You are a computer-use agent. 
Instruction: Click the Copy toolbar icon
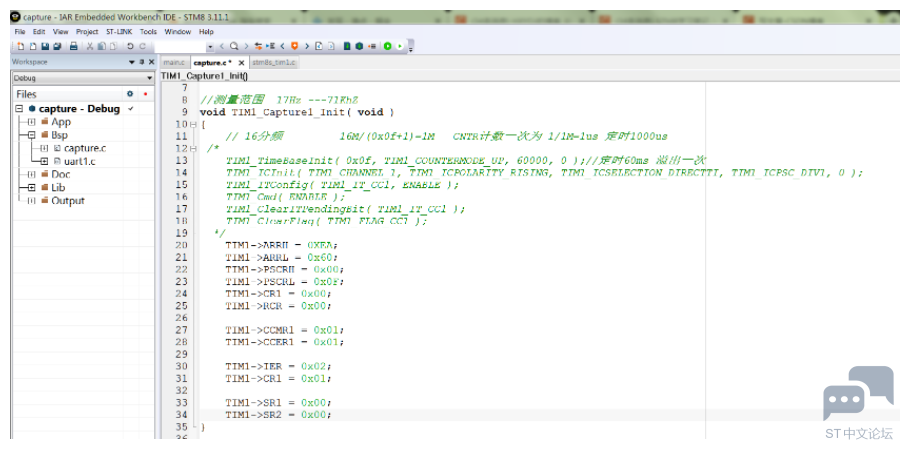102,46
